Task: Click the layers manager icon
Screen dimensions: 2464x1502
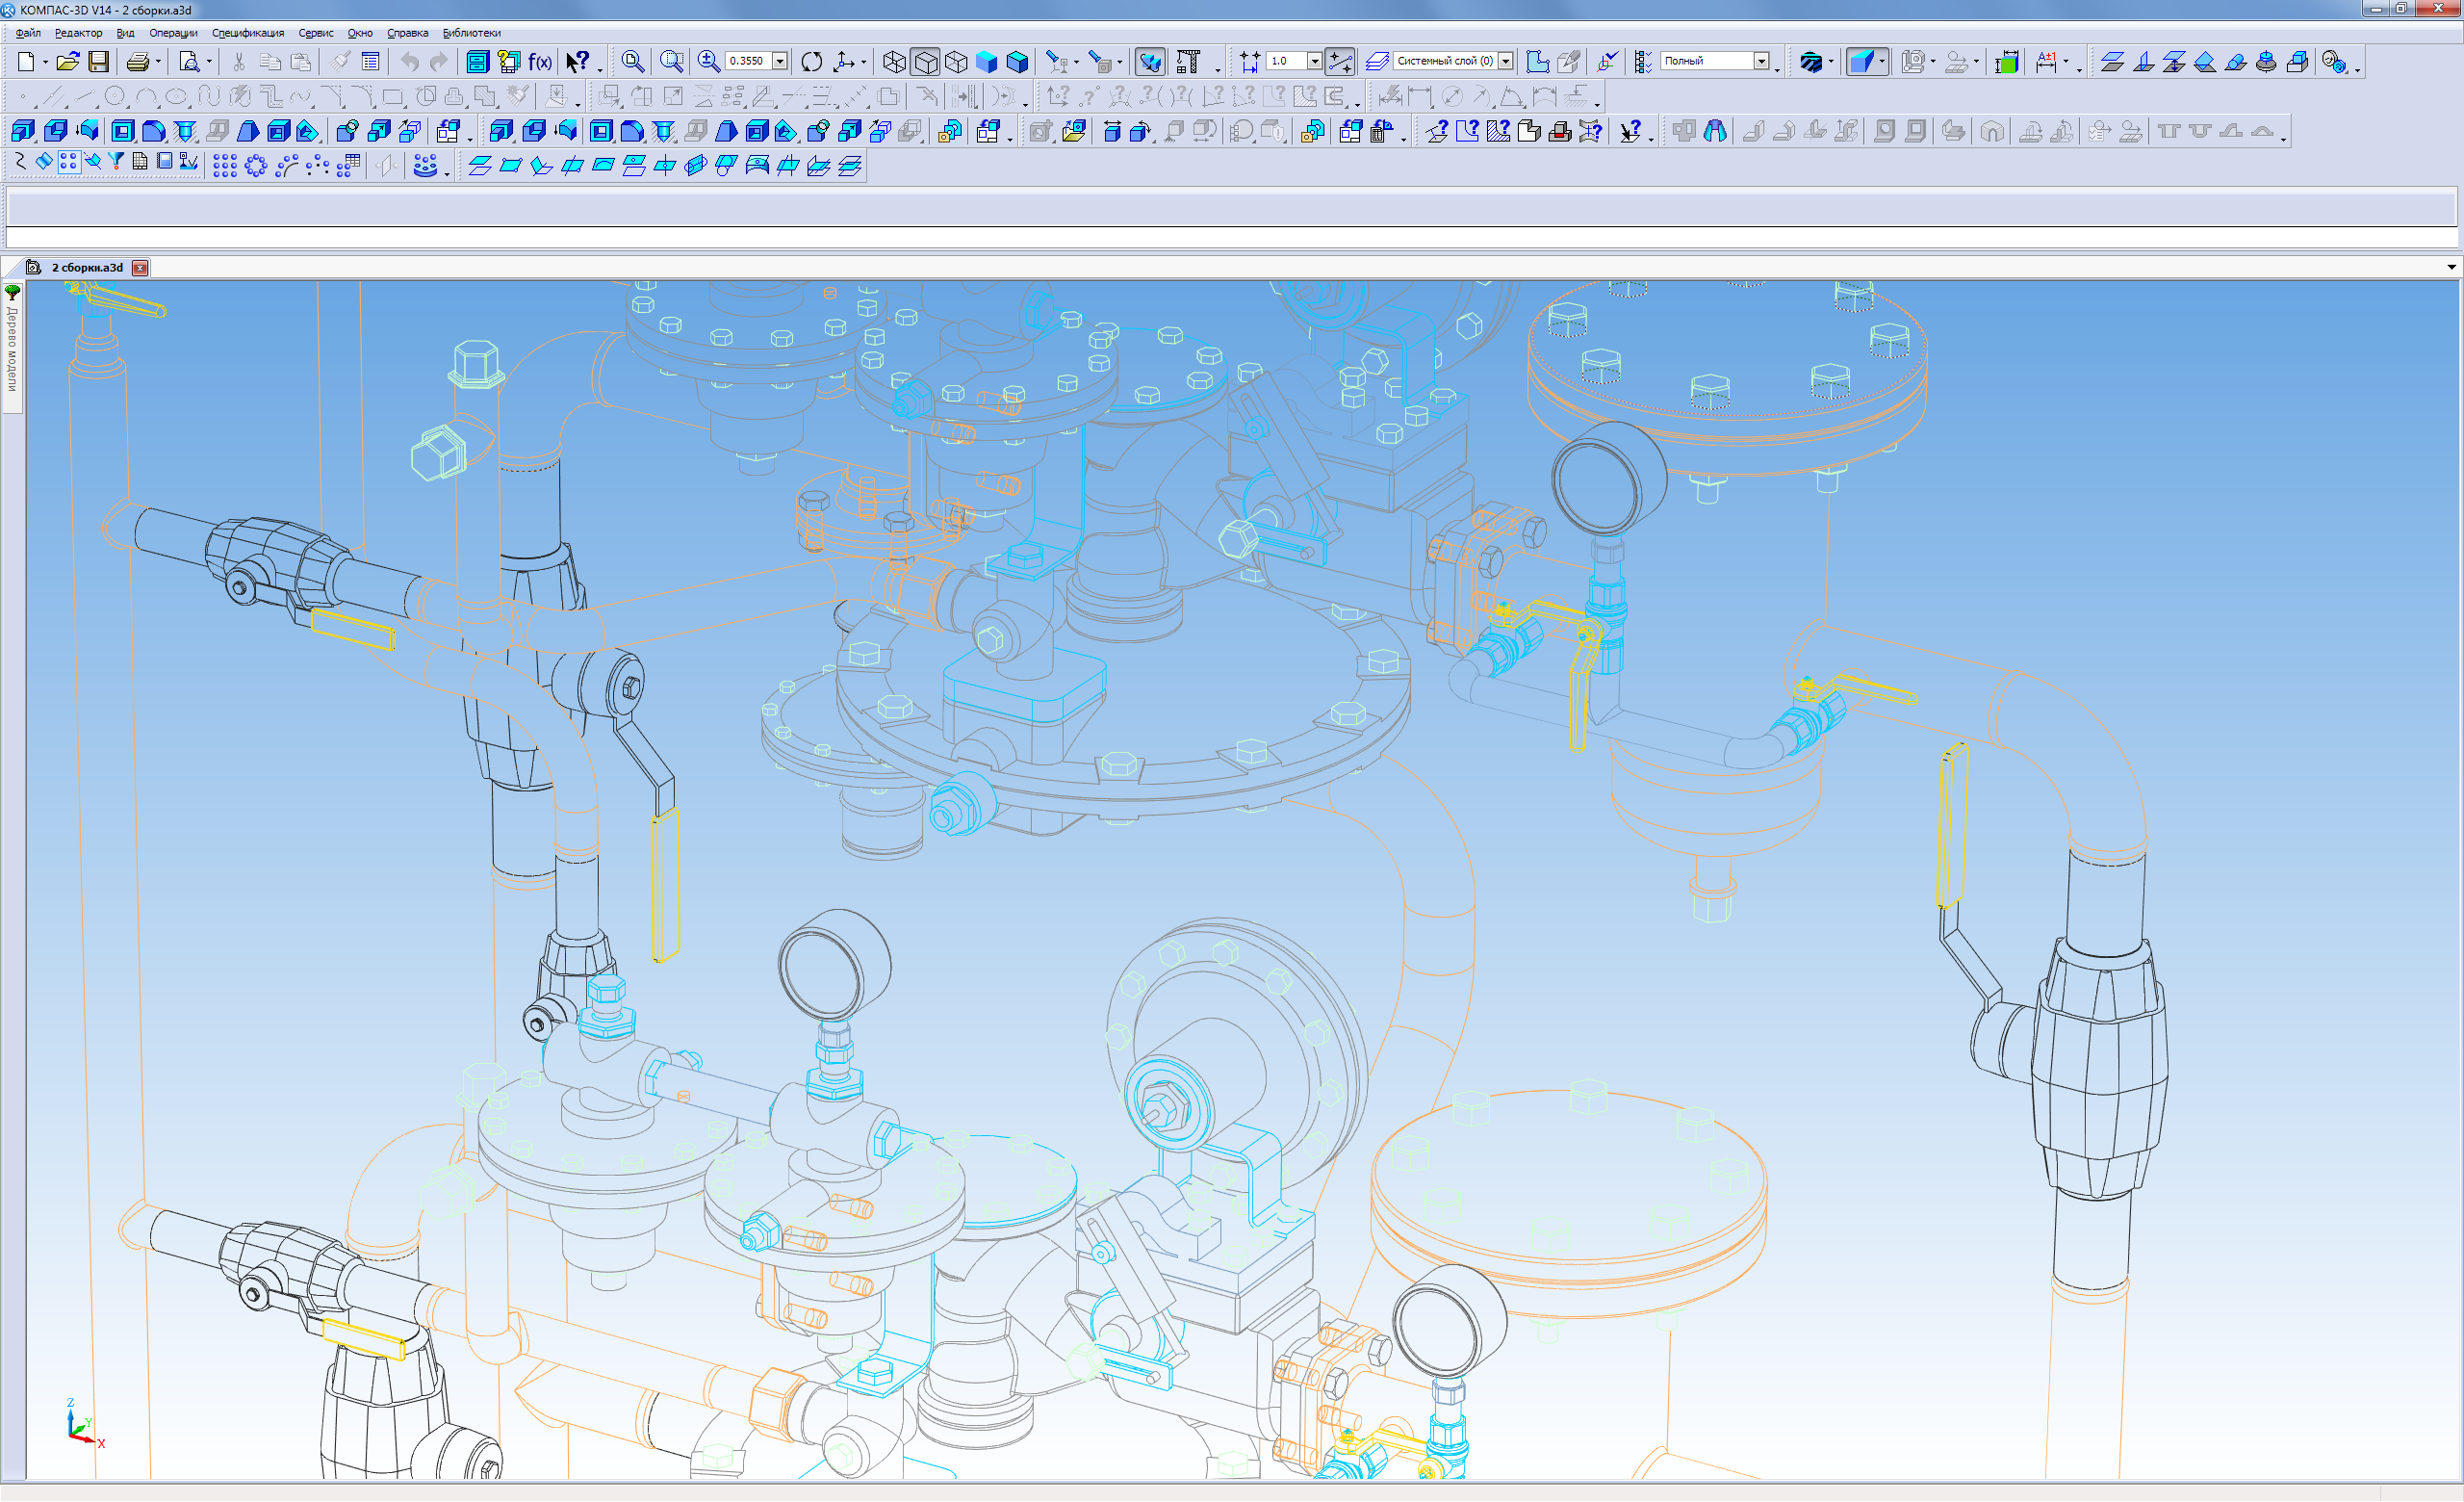Action: (x=1377, y=62)
